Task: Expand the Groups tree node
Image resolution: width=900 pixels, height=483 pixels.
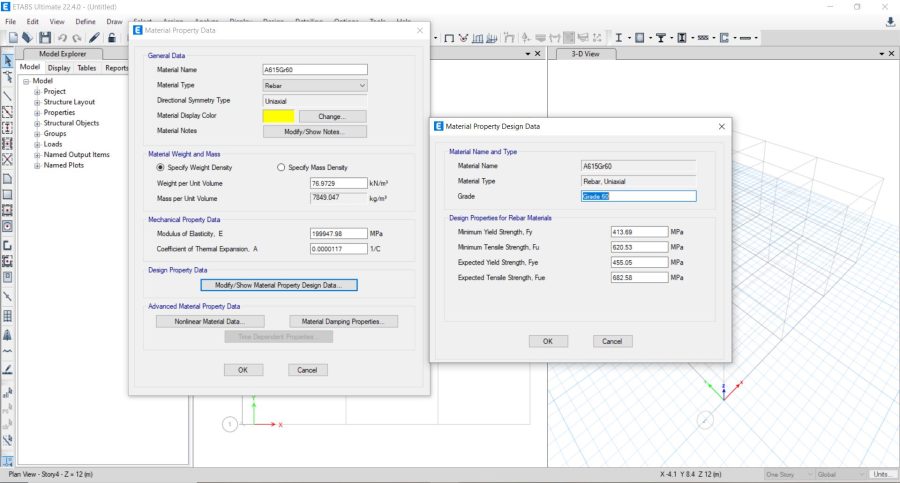Action: point(37,134)
